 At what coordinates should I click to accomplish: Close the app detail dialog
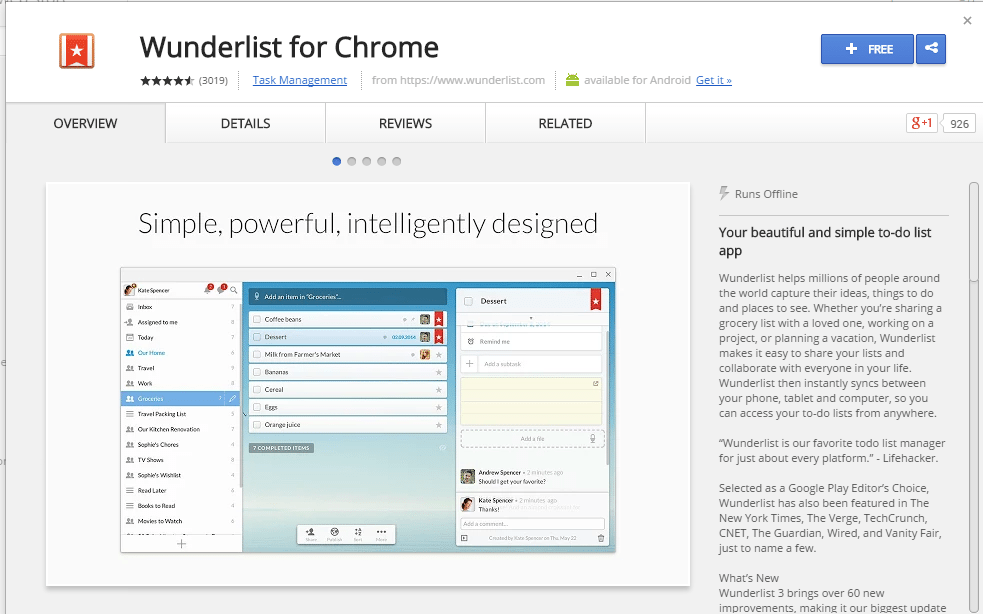pyautogui.click(x=967, y=21)
